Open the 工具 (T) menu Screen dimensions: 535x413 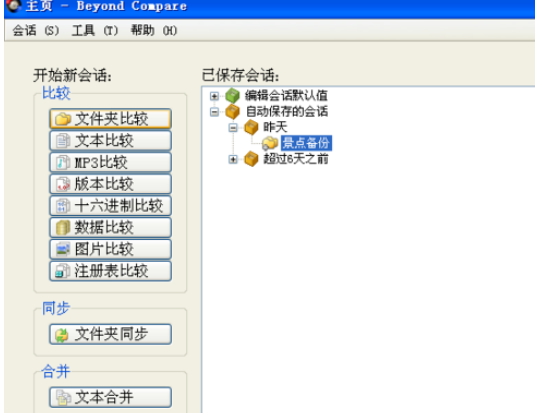(95, 31)
